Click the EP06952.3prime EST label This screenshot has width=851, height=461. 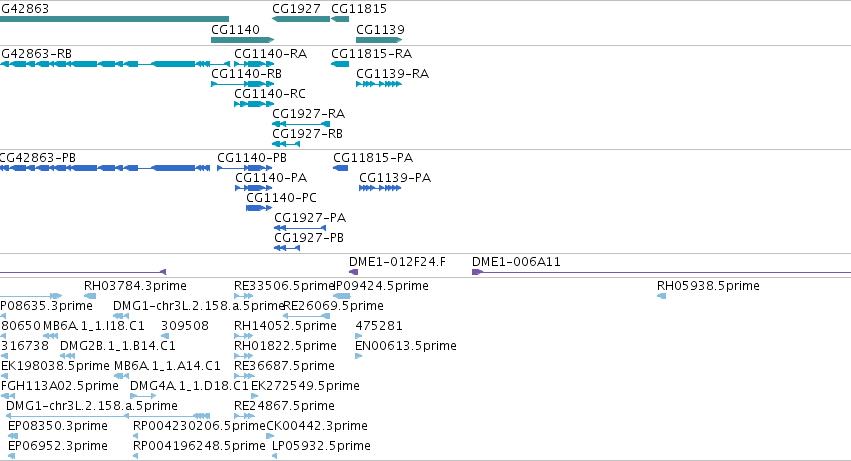pyautogui.click(x=58, y=446)
